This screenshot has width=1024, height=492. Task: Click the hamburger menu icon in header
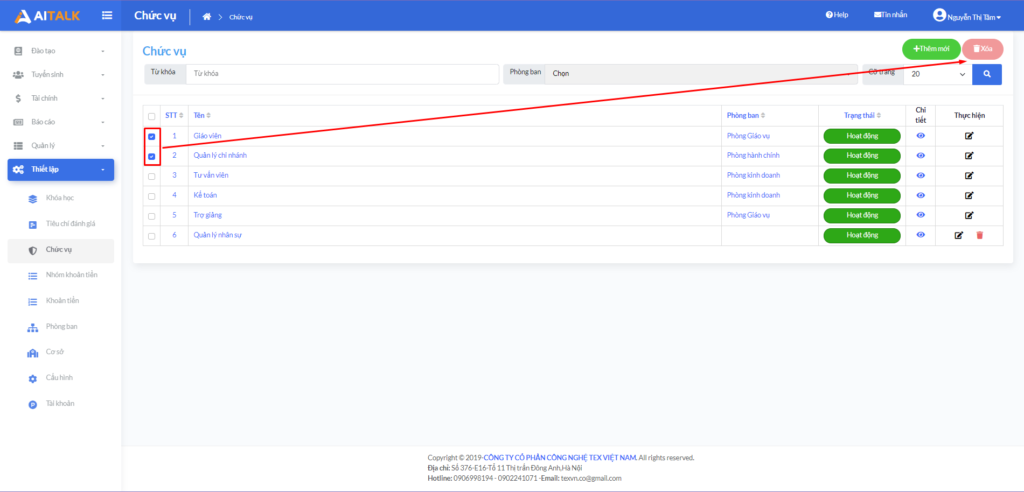pos(107,15)
